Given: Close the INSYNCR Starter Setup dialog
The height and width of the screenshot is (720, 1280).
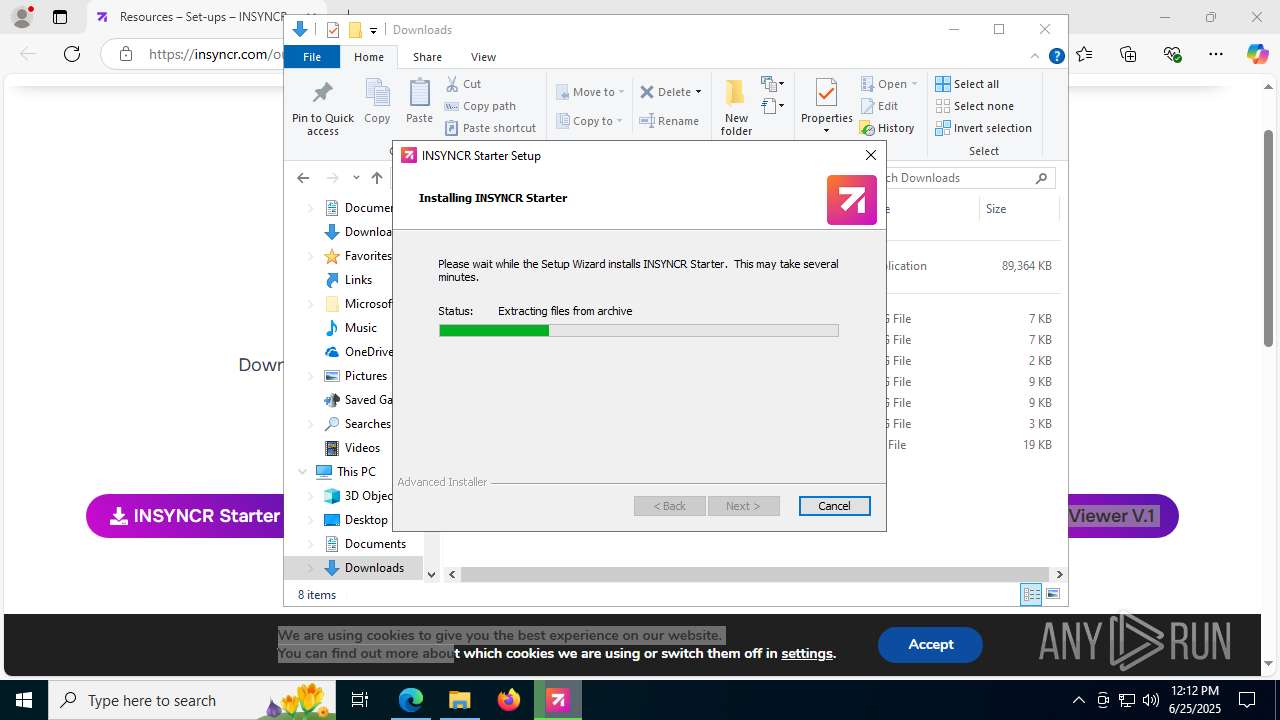Looking at the screenshot, I should [870, 155].
